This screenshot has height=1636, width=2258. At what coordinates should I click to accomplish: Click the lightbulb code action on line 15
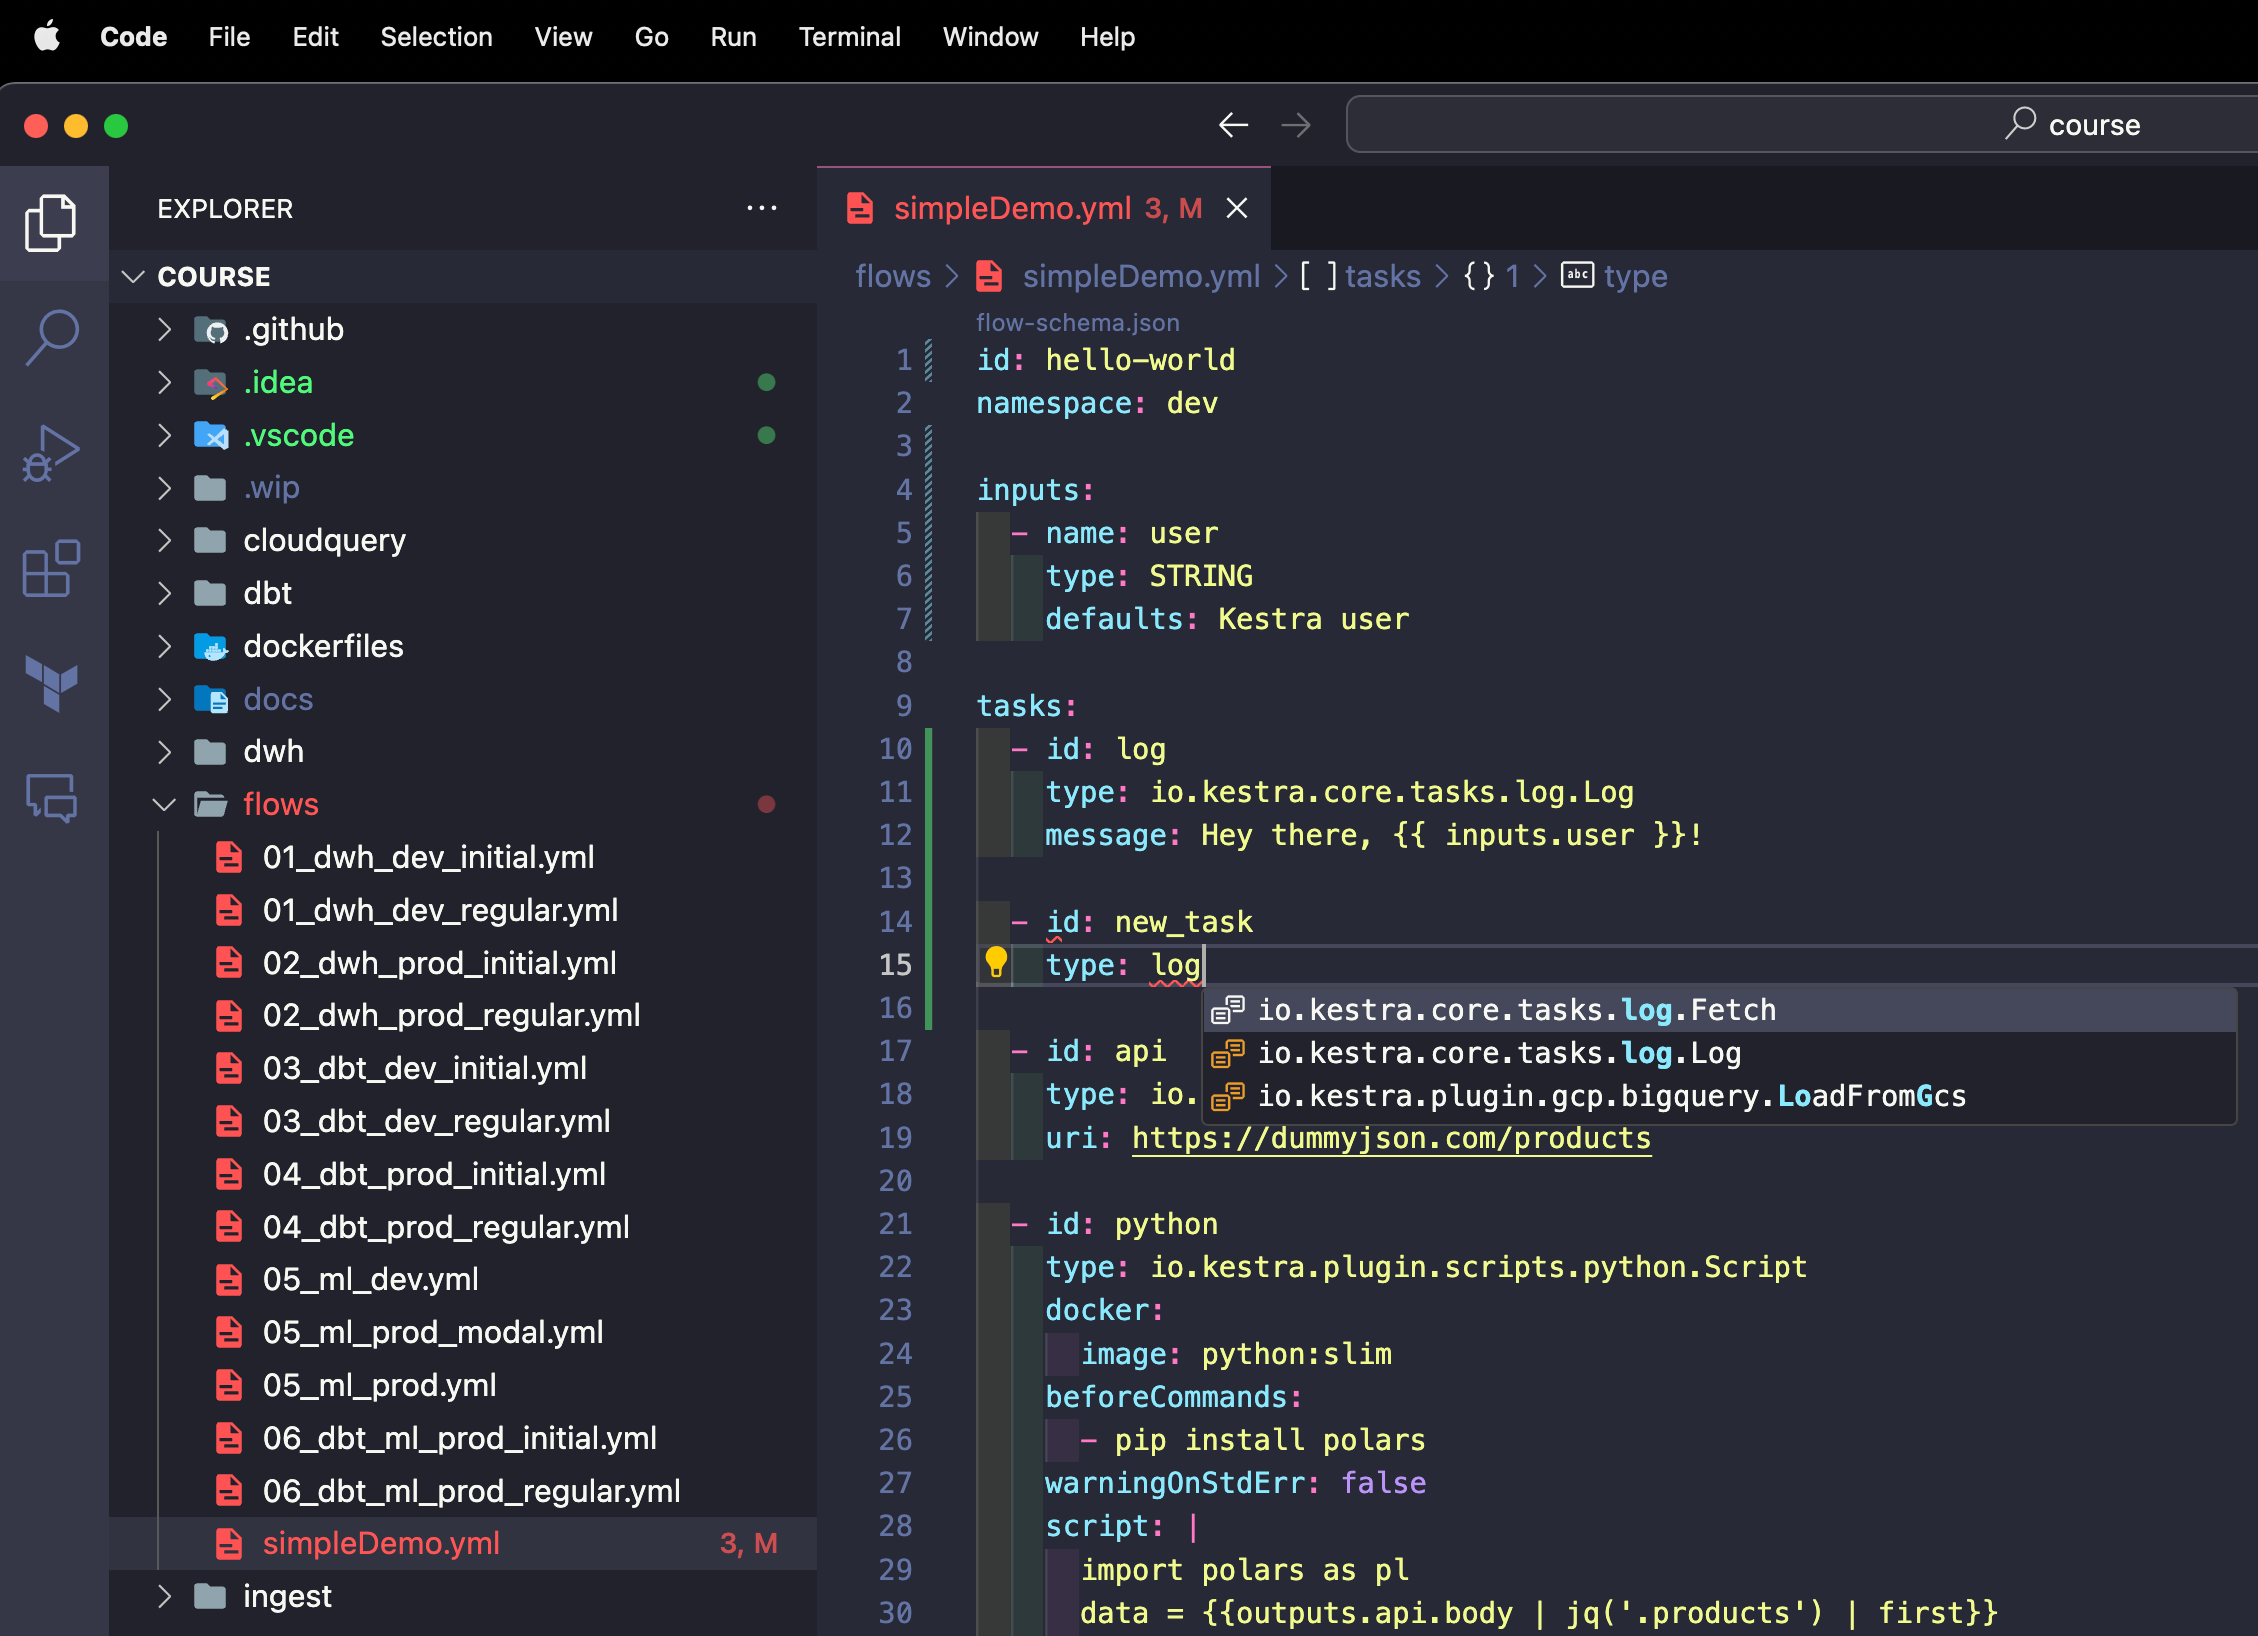point(994,963)
